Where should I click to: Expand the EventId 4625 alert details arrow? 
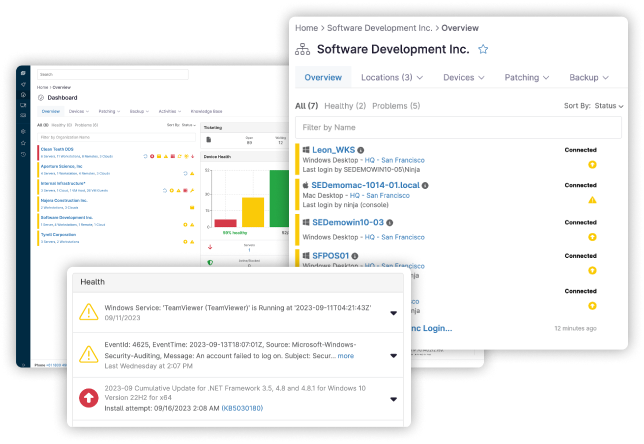click(x=393, y=356)
